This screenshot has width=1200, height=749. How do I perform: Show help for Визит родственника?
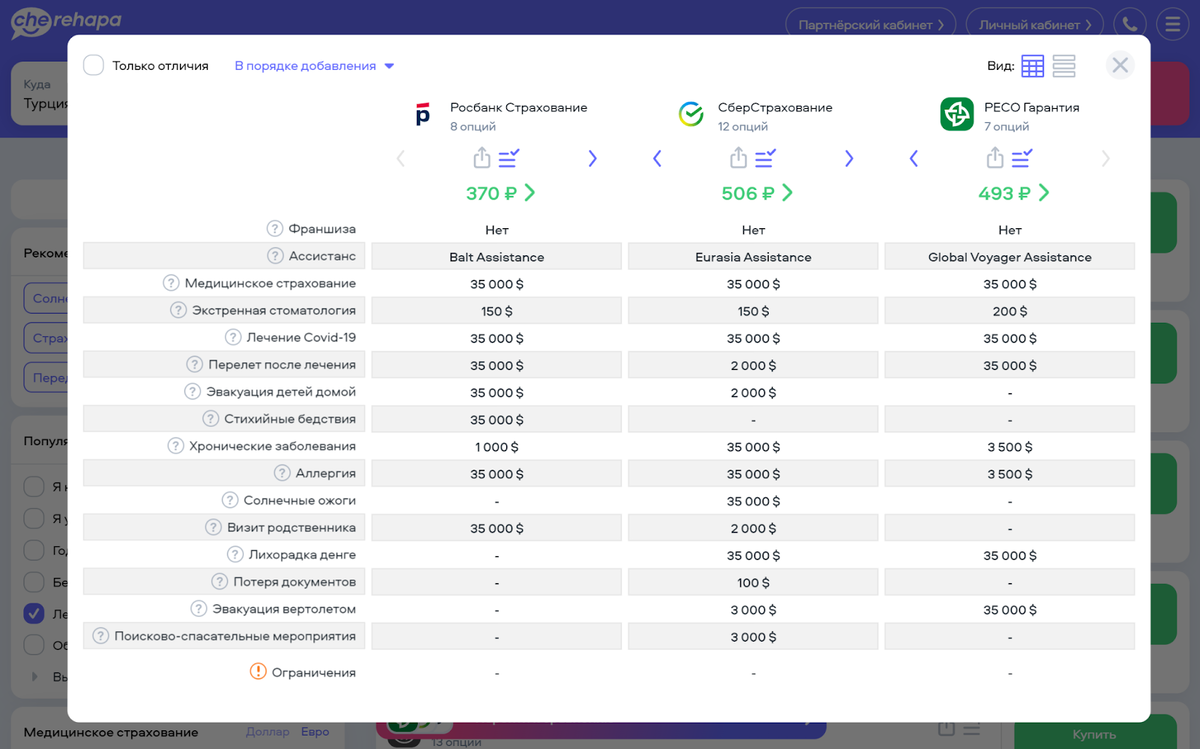(x=214, y=527)
